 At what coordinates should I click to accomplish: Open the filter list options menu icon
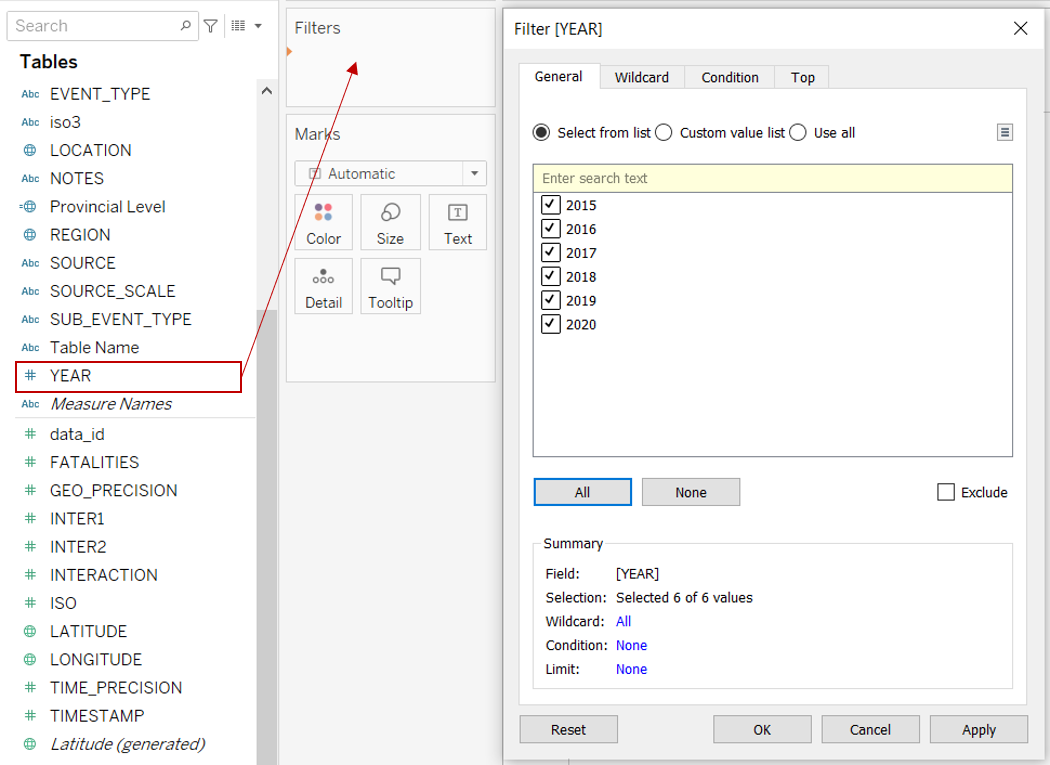[x=1005, y=133]
